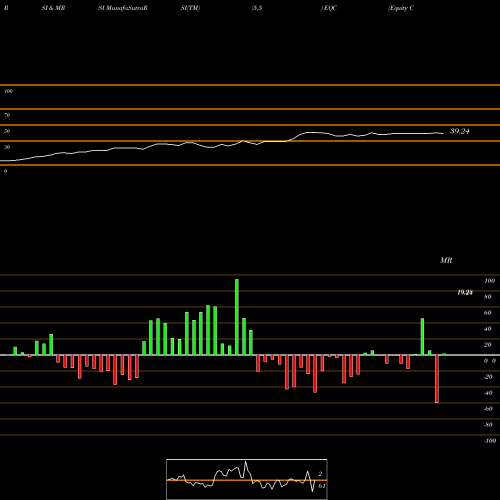Click the RSI value label 39.24
Screen dimensions: 500x500
click(x=460, y=131)
